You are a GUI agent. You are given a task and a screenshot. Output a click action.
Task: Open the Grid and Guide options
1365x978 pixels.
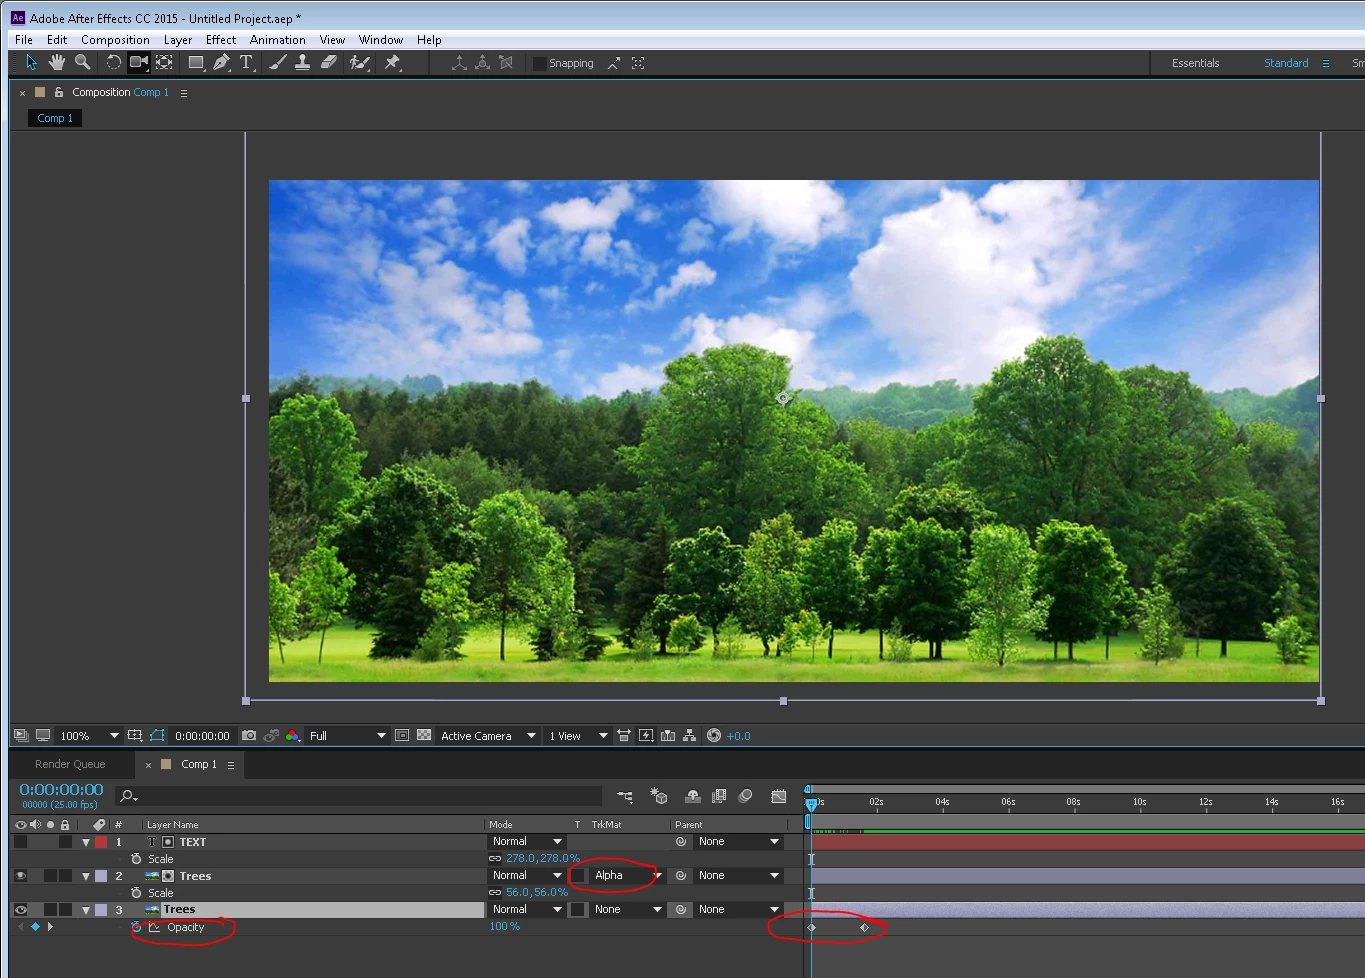134,735
